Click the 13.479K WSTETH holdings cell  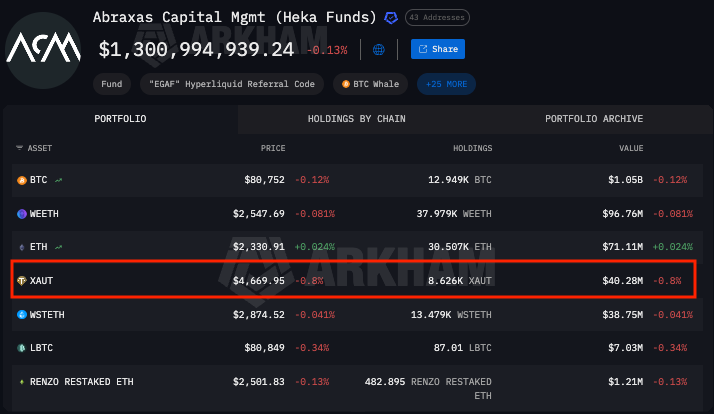point(451,315)
